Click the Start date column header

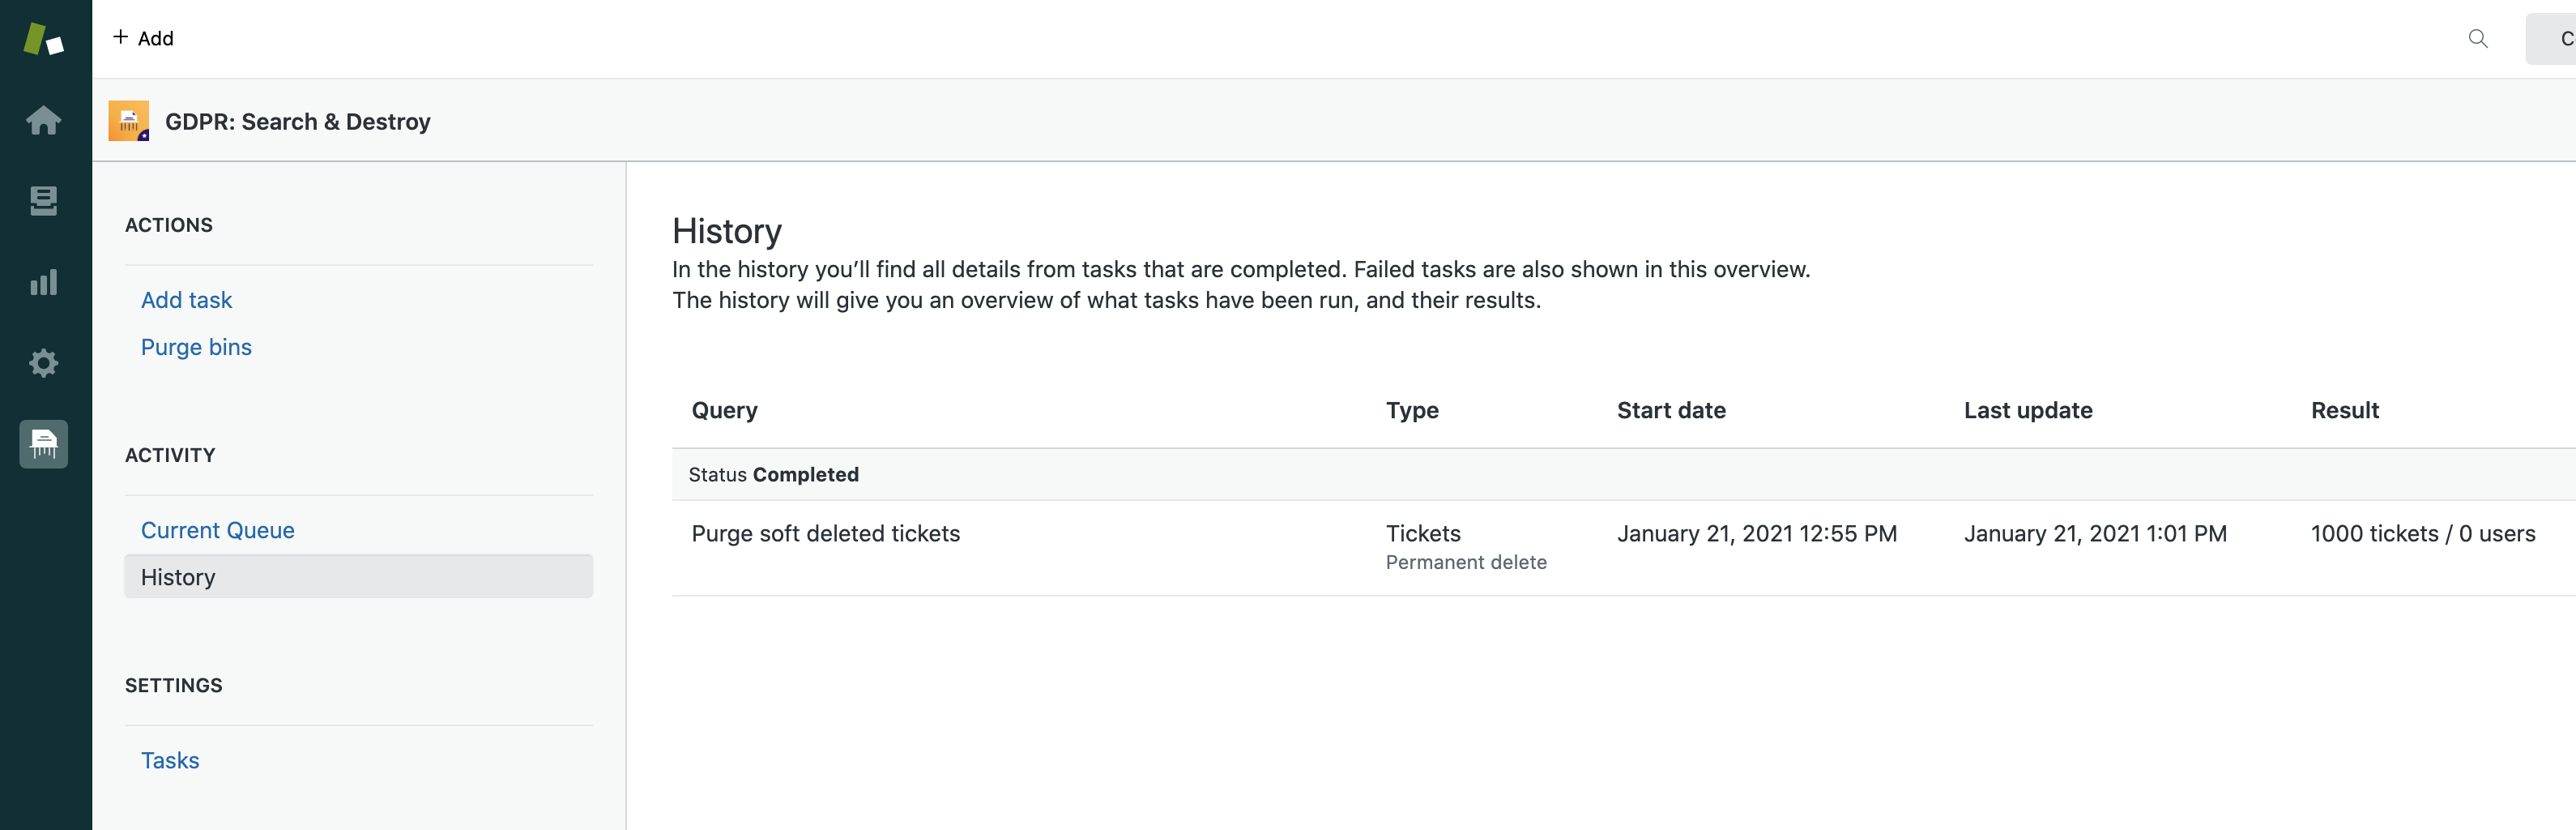click(1670, 410)
